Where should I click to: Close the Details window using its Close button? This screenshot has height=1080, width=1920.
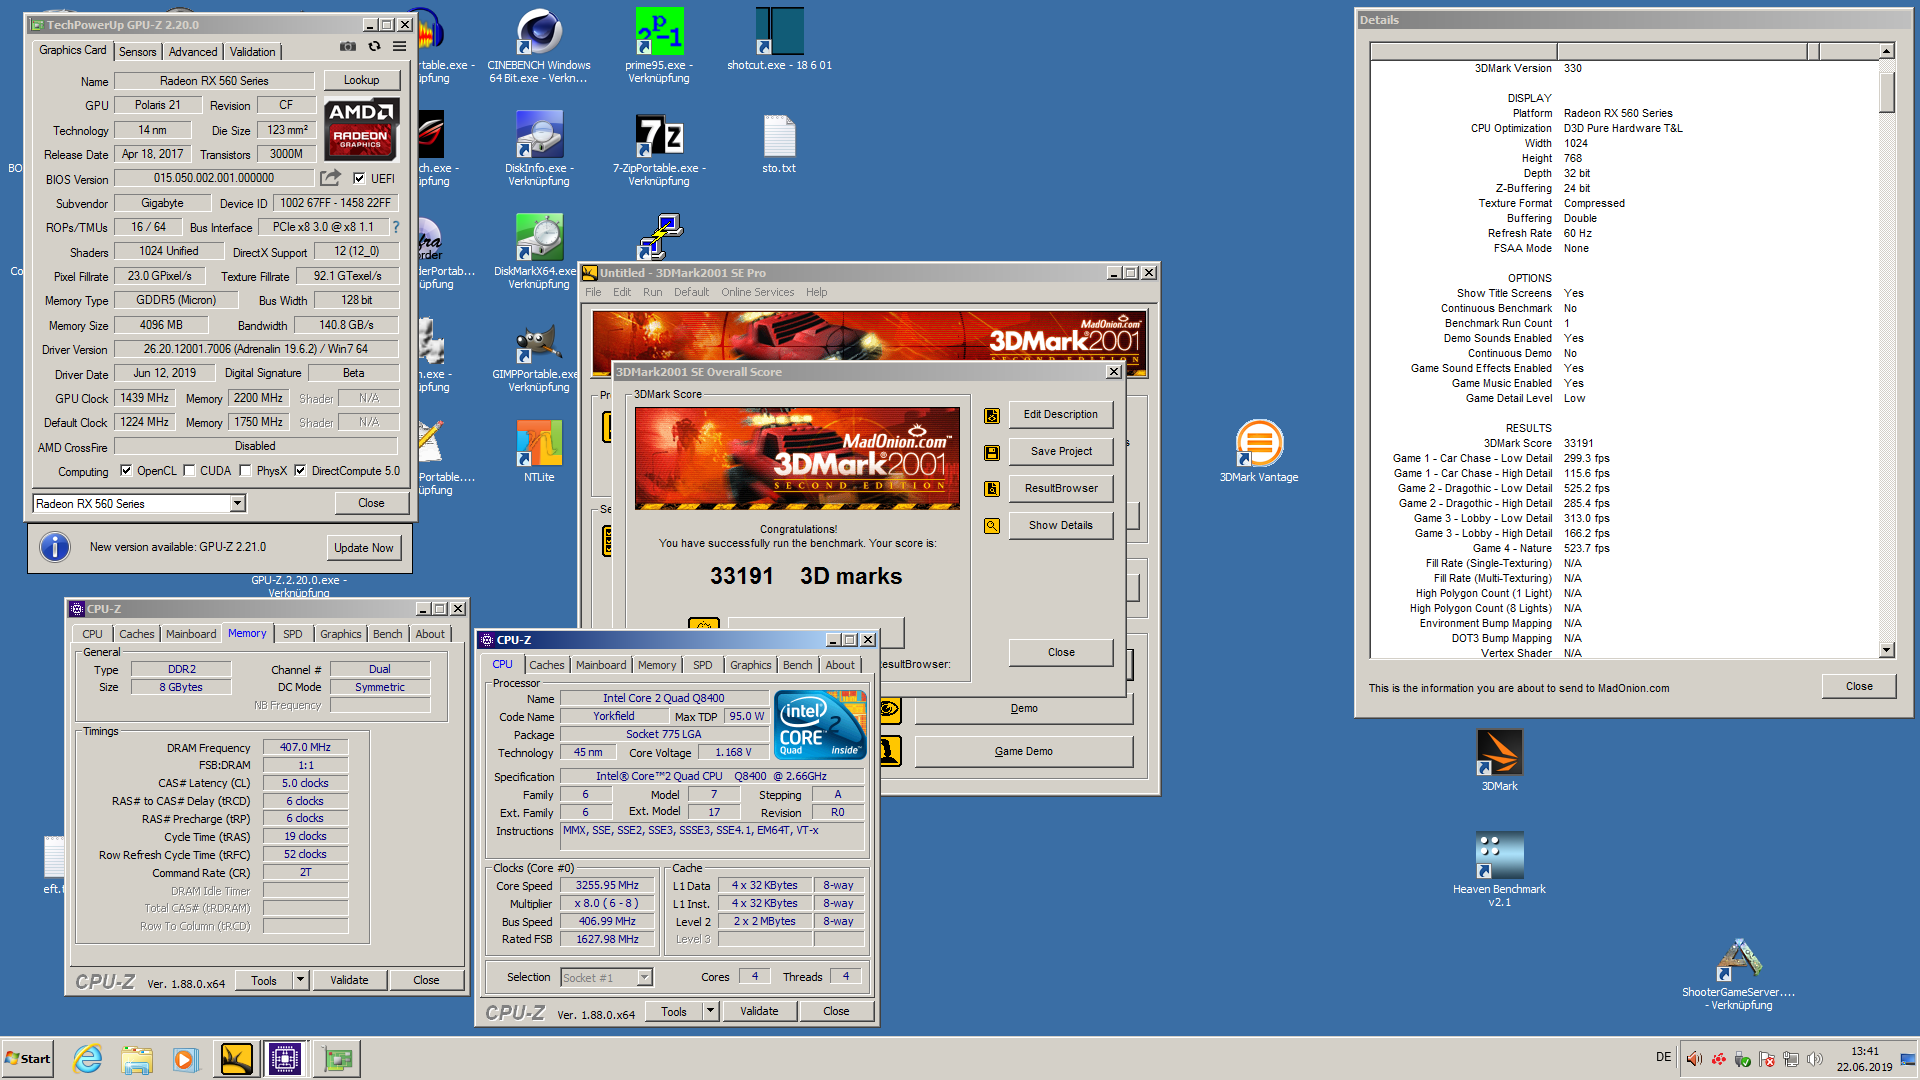pyautogui.click(x=1859, y=687)
